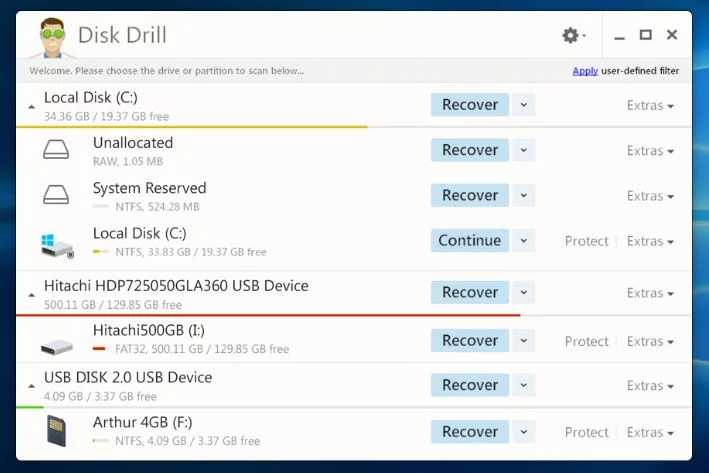709x473 pixels.
Task: Recover the Unallocated partition
Action: click(470, 150)
